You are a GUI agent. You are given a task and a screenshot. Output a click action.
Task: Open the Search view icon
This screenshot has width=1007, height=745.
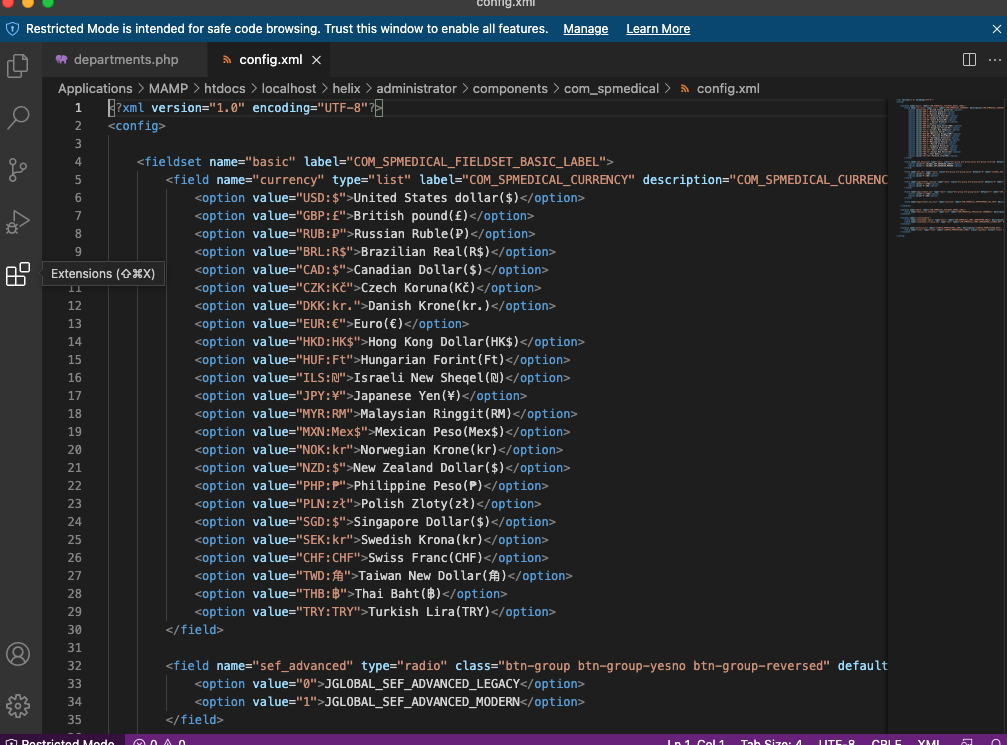(18, 118)
